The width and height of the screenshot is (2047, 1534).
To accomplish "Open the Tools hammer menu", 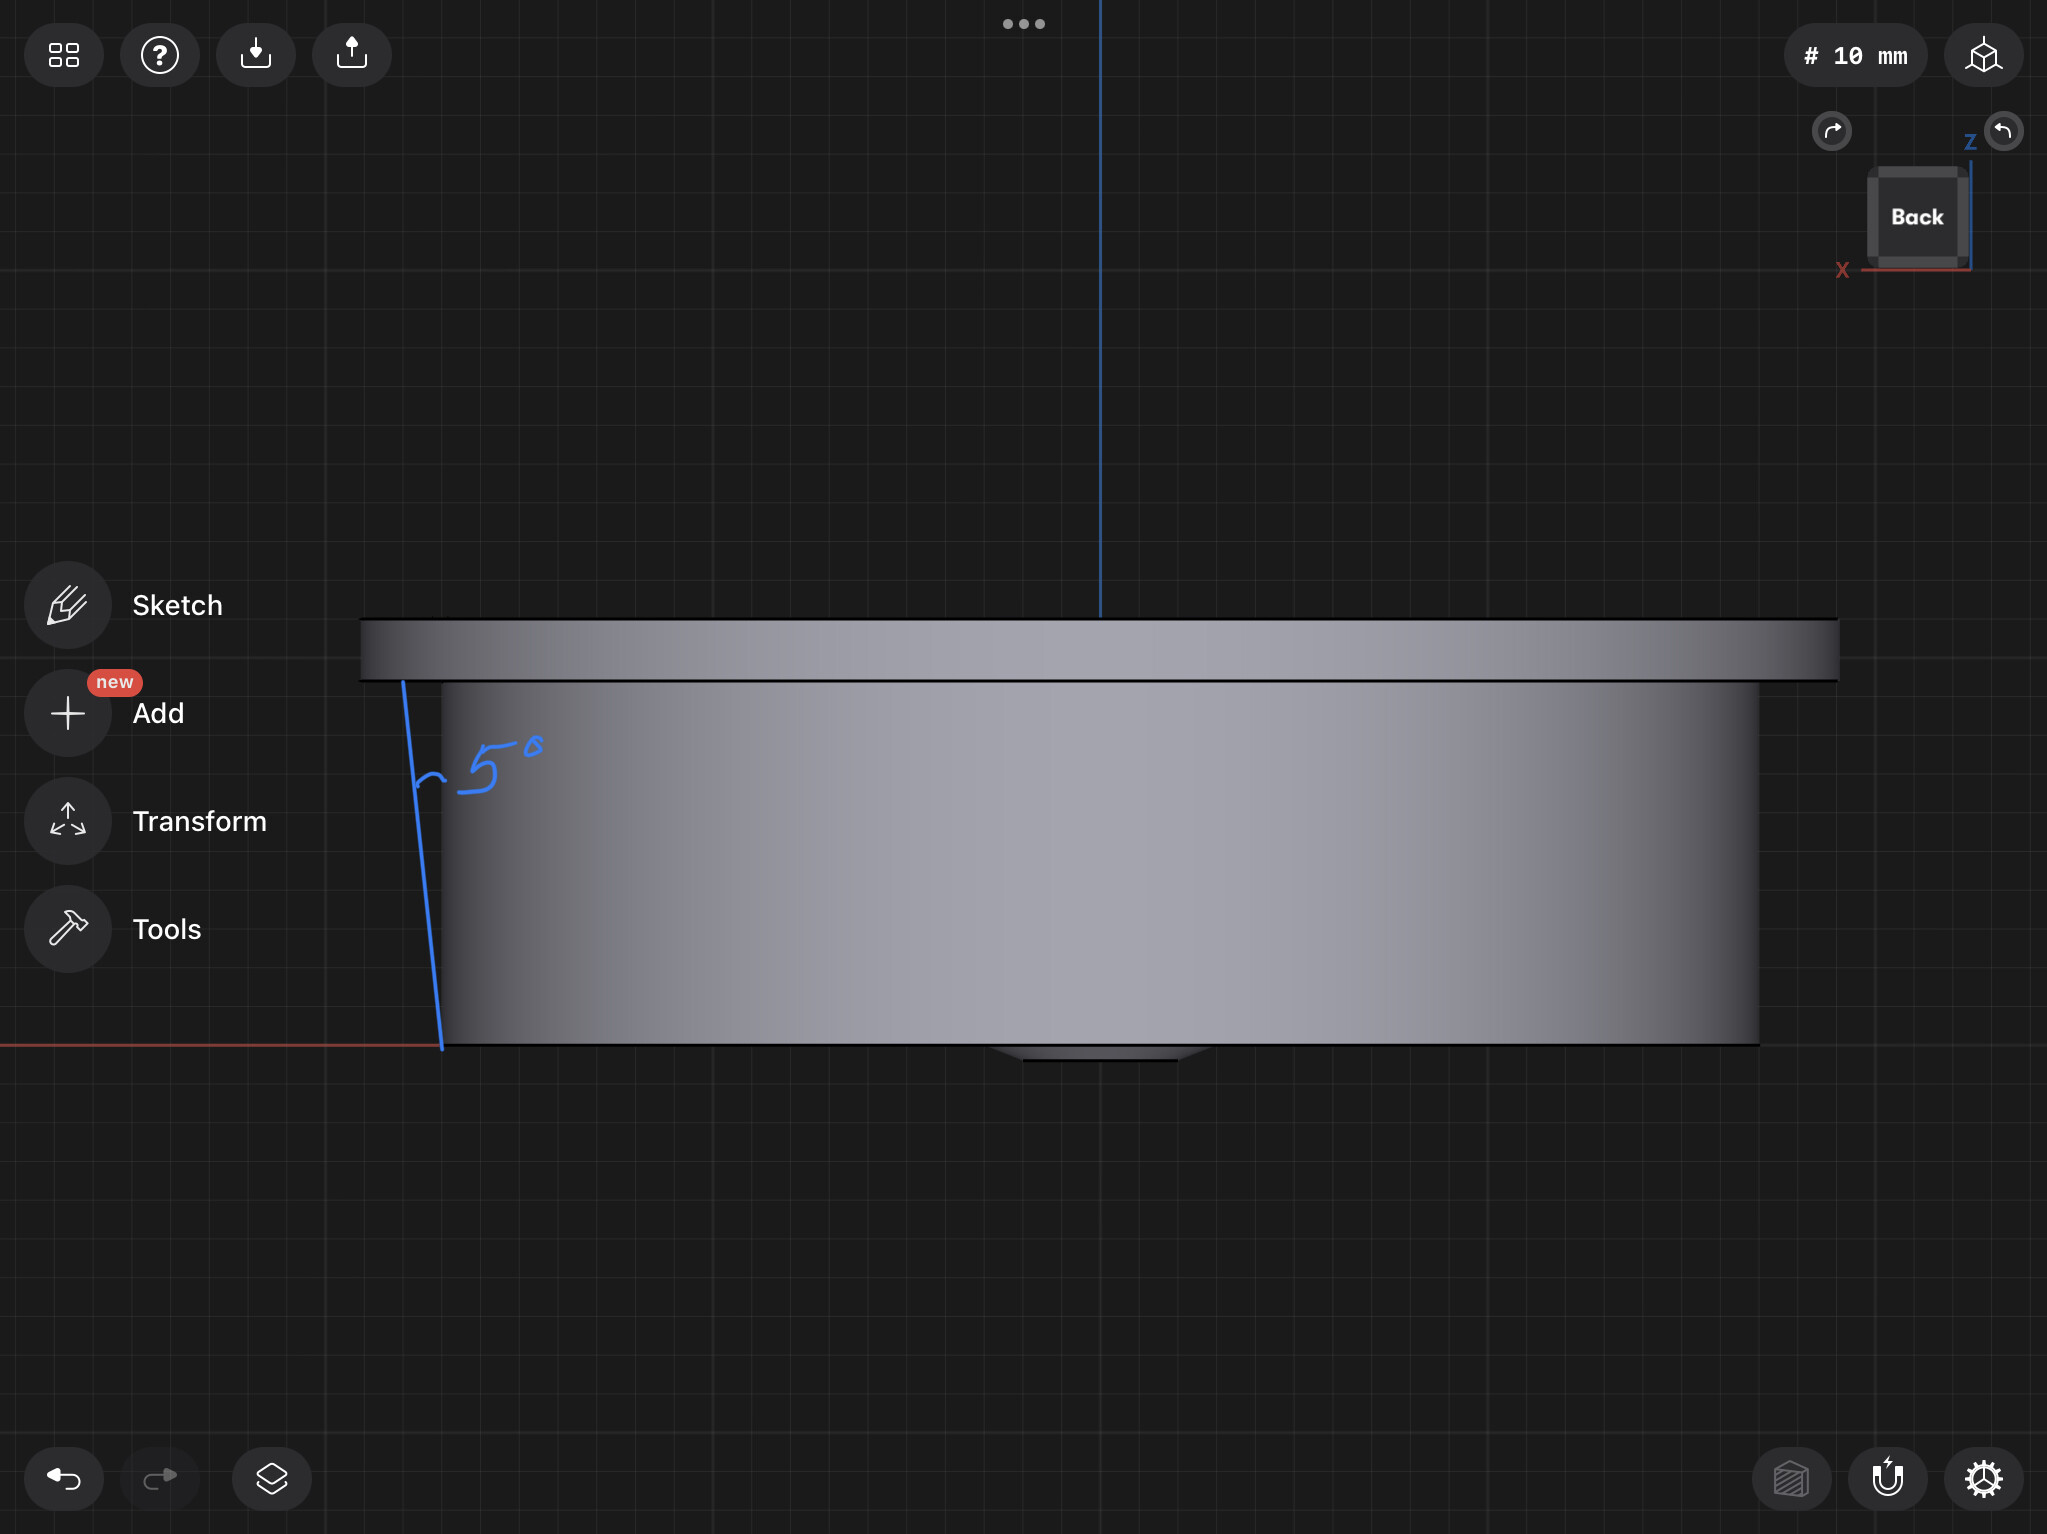I will click(x=67, y=929).
